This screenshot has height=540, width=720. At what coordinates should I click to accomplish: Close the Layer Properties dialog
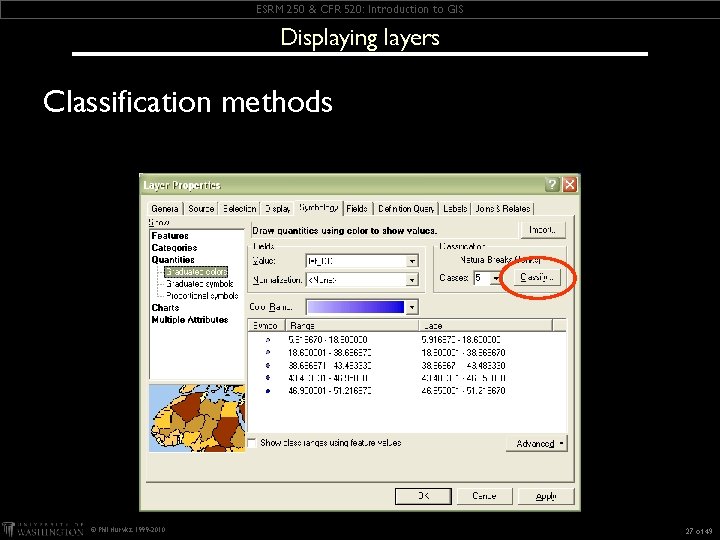click(570, 185)
